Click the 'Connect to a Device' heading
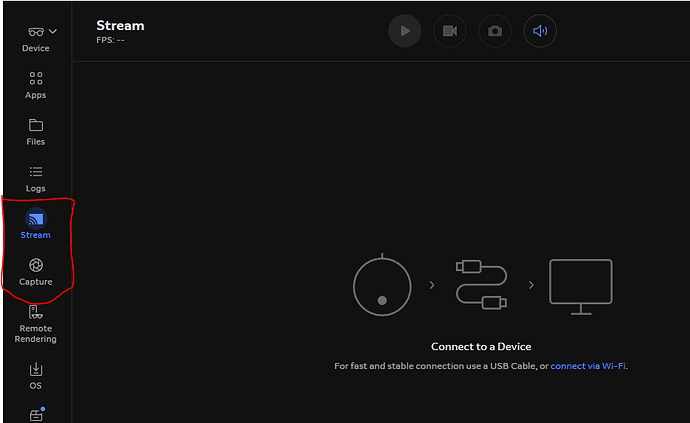Screen dimensions: 690x423 pyautogui.click(x=481, y=347)
